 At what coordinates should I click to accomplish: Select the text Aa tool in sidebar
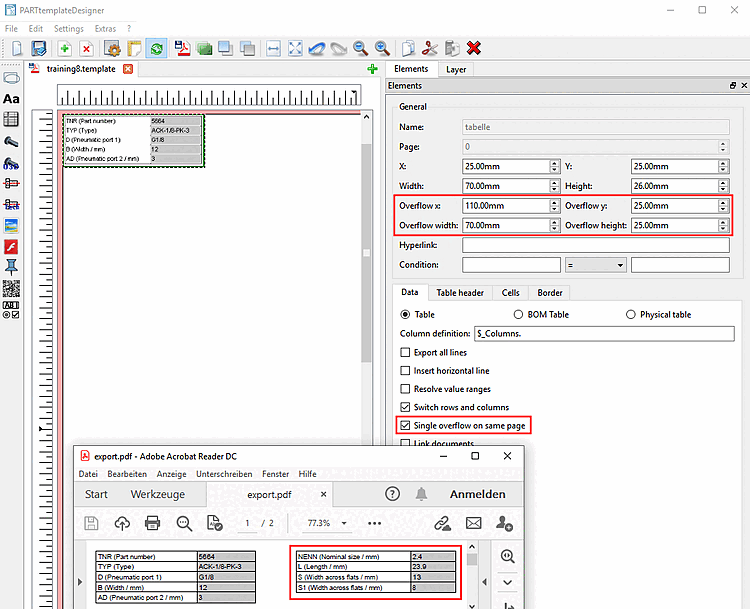[x=11, y=99]
